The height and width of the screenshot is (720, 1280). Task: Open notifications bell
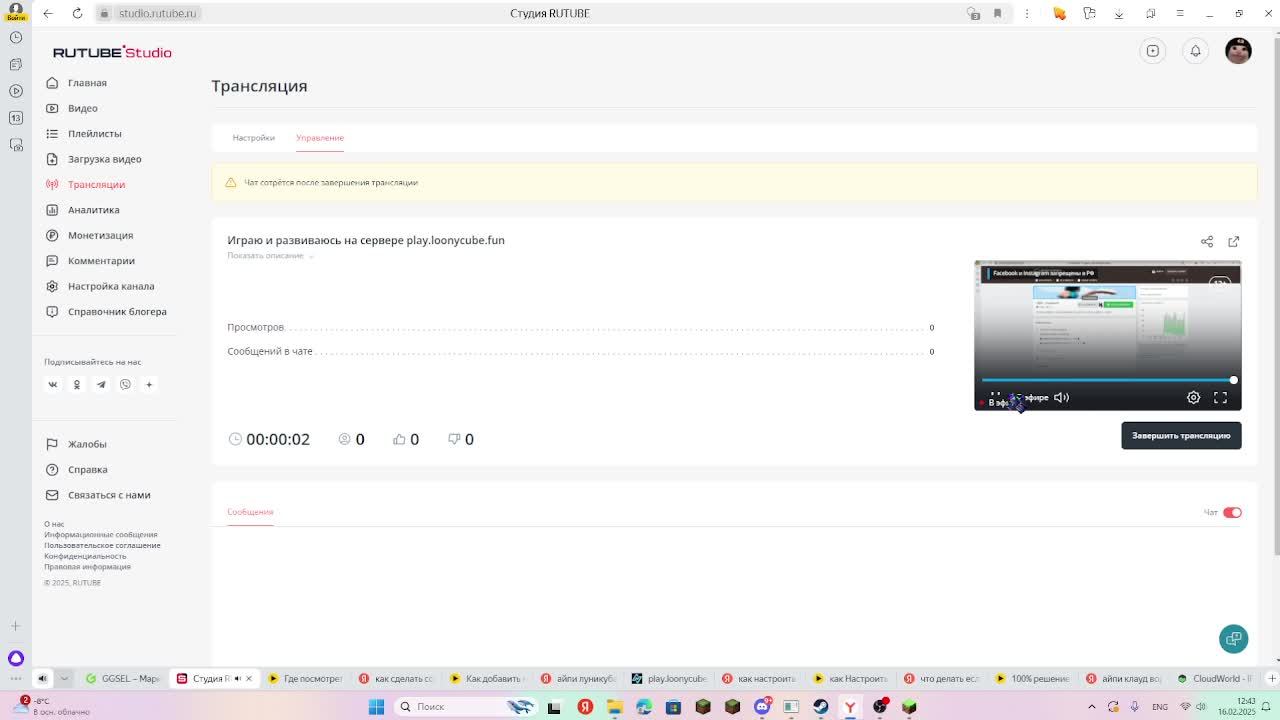(x=1195, y=51)
